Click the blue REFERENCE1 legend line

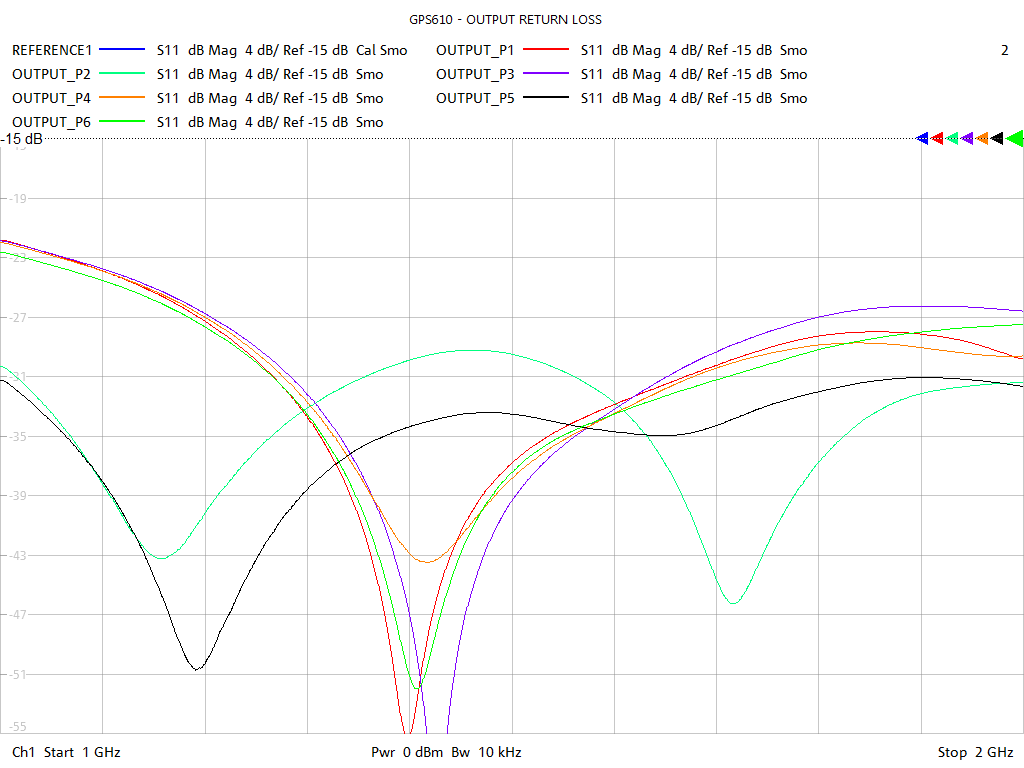tap(121, 49)
